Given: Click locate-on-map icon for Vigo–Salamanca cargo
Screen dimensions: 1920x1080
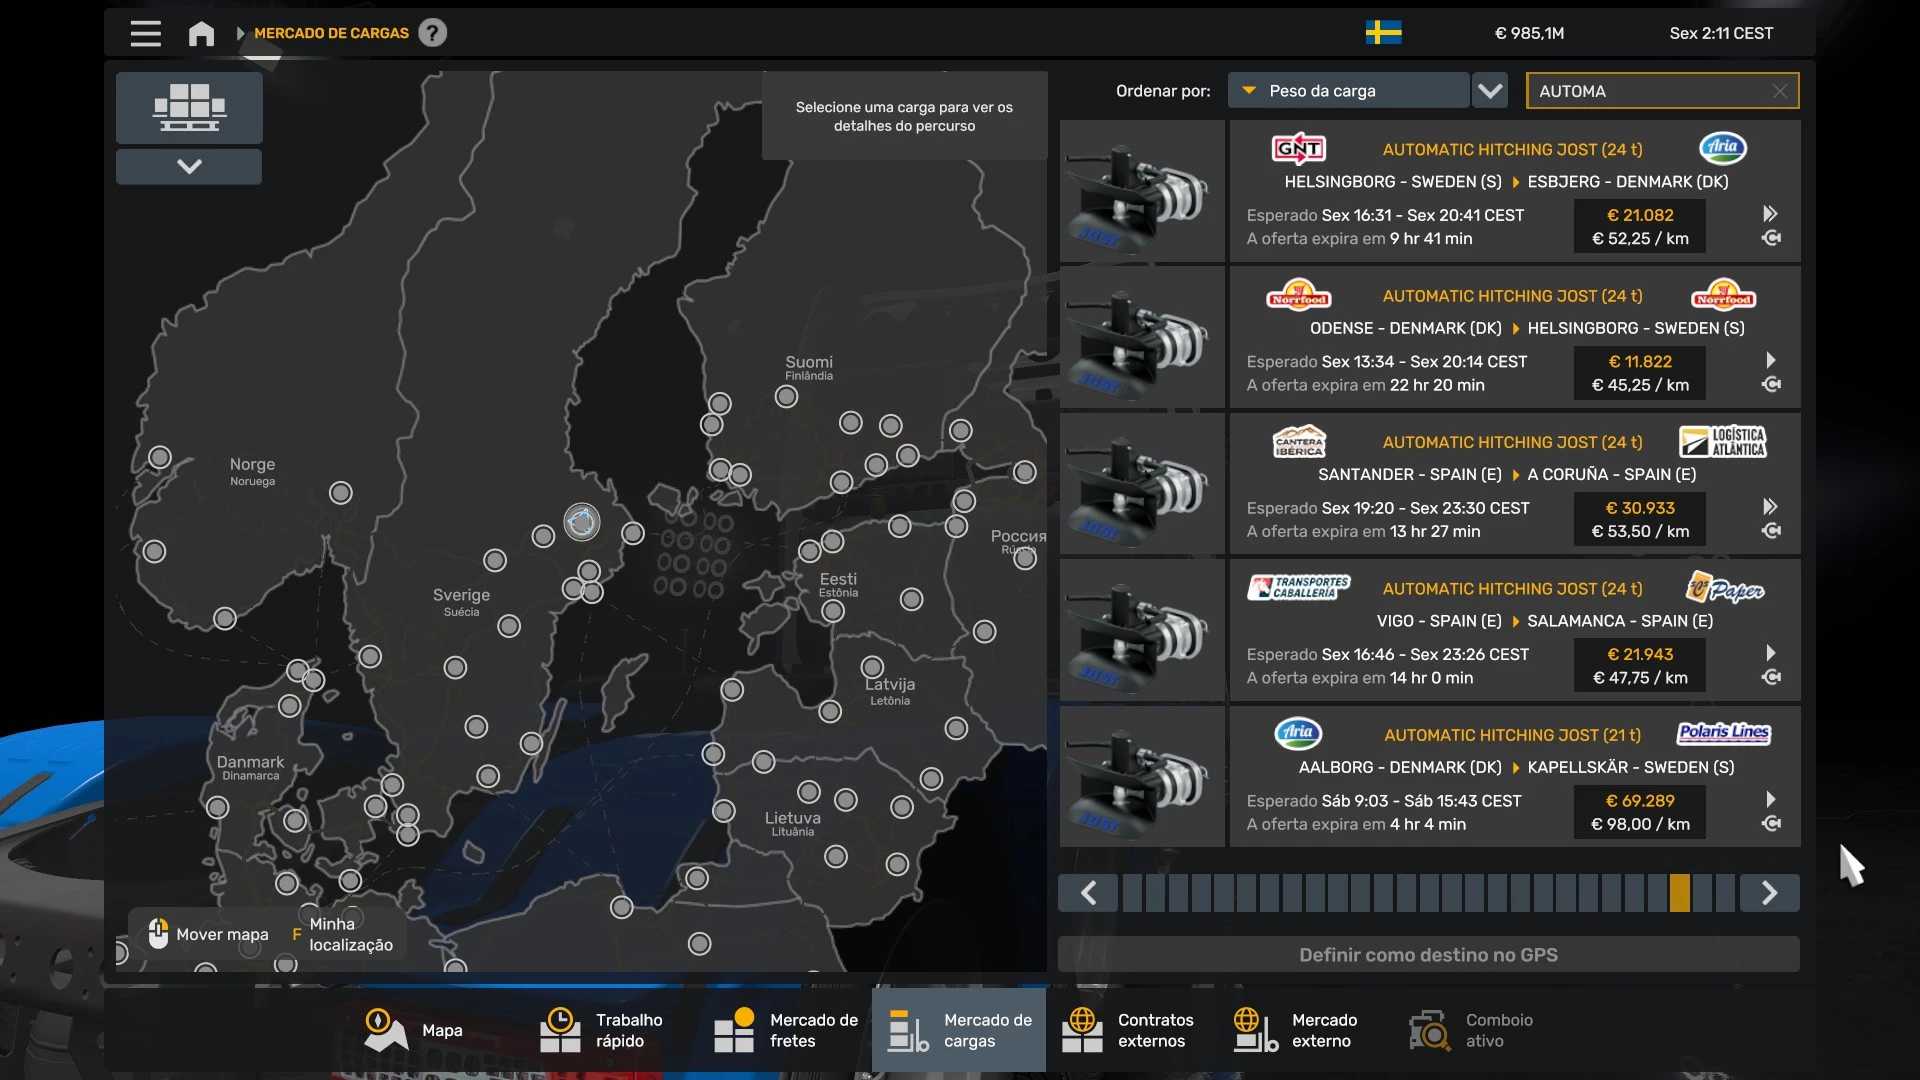Looking at the screenshot, I should [x=1770, y=678].
